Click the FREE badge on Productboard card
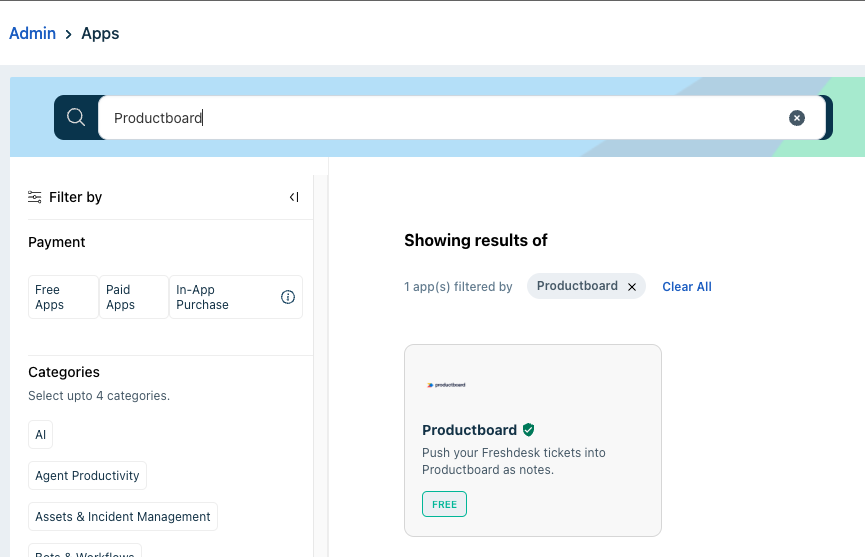Screen dimensions: 865x557 click(x=445, y=504)
